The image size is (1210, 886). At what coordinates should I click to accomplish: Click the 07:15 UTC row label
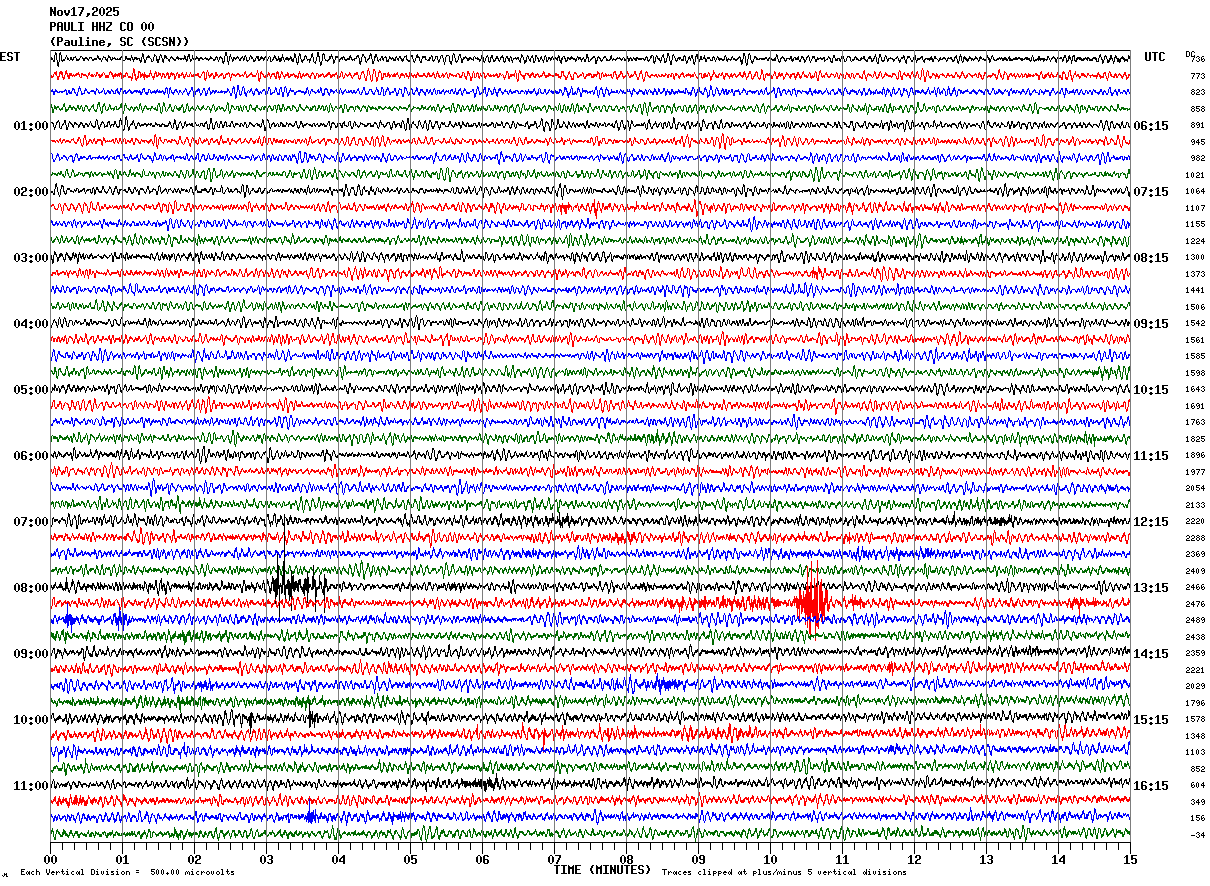point(1151,192)
